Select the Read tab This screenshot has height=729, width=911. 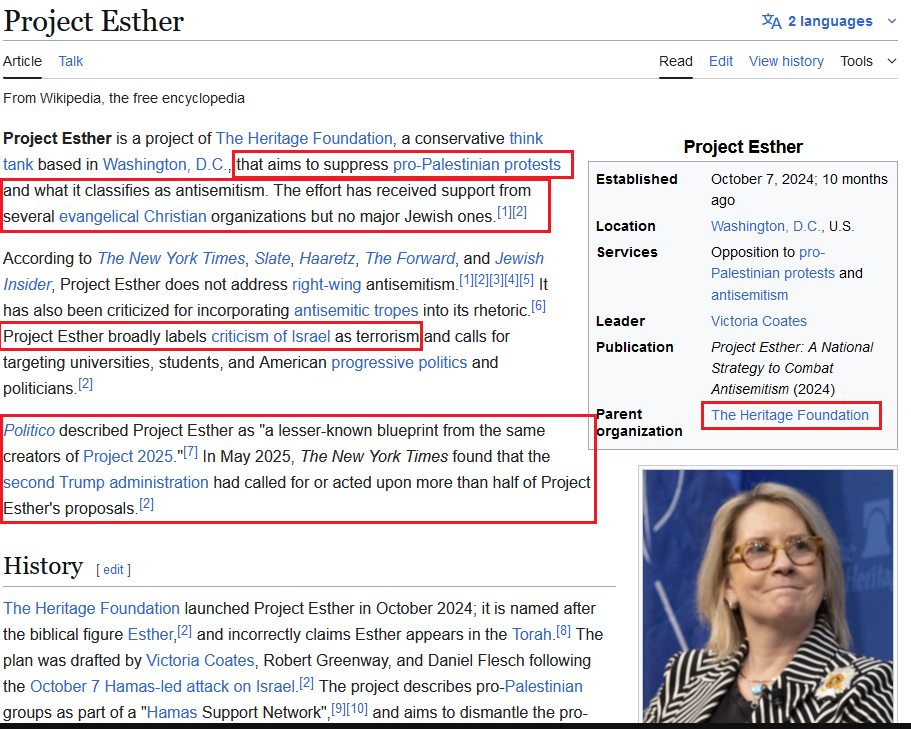(x=675, y=61)
